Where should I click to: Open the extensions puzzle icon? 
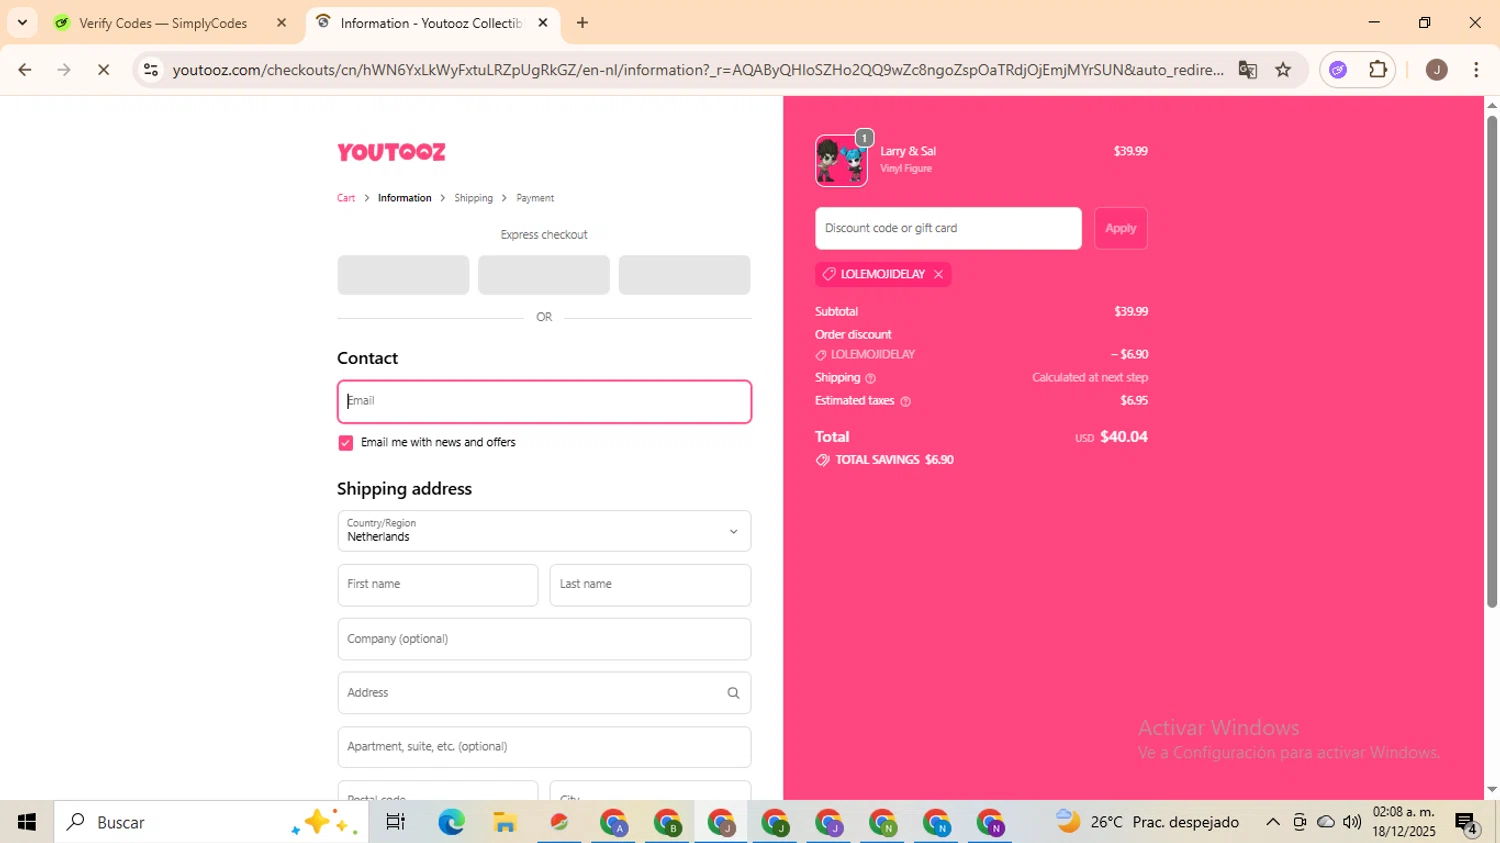pos(1378,70)
